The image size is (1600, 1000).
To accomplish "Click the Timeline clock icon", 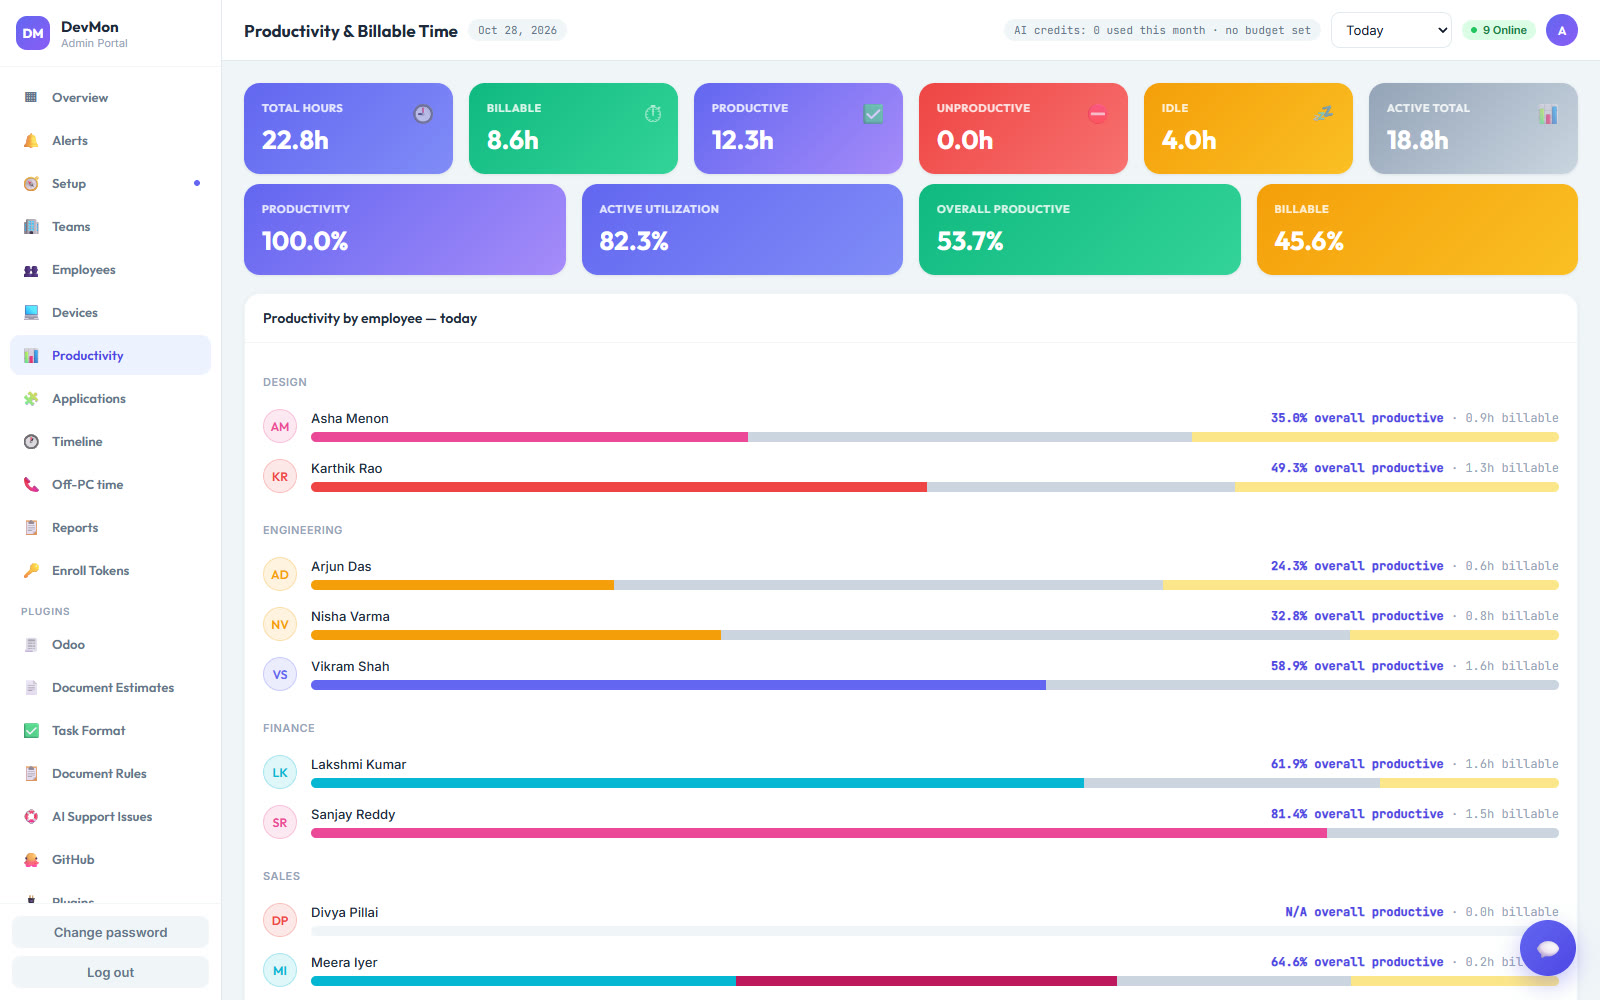I will click(x=31, y=442).
